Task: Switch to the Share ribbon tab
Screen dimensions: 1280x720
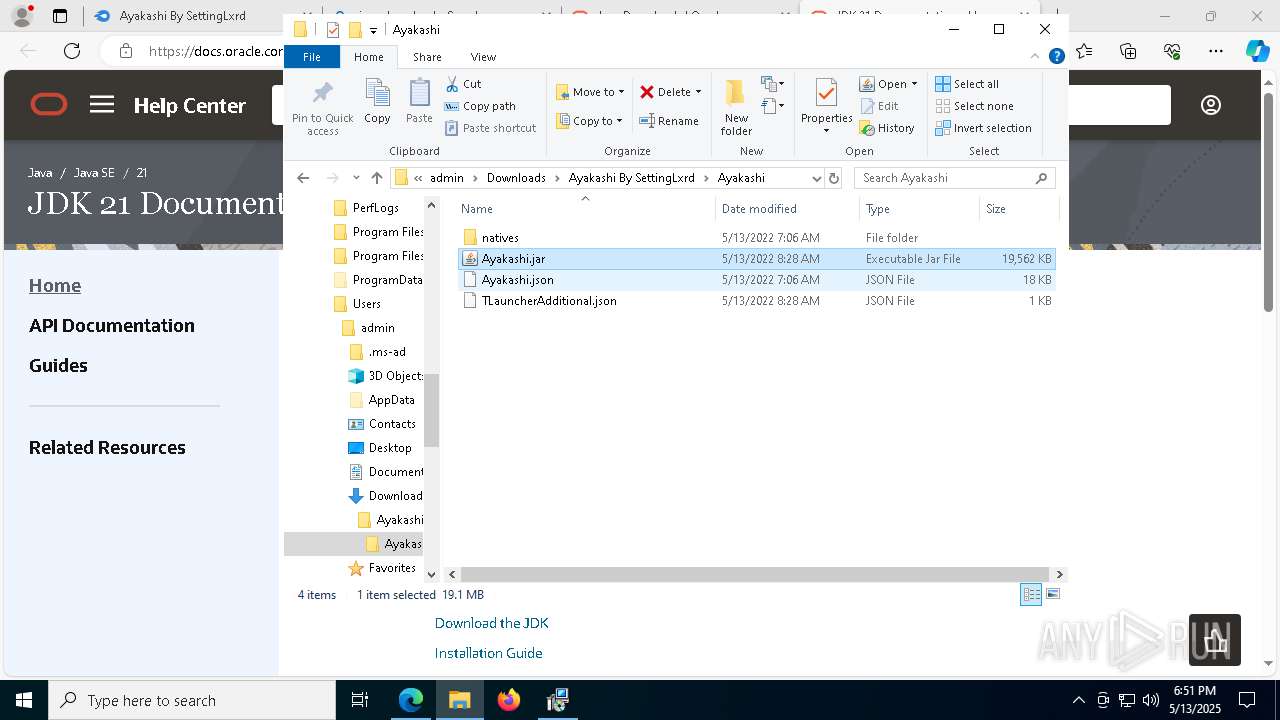Action: [427, 57]
